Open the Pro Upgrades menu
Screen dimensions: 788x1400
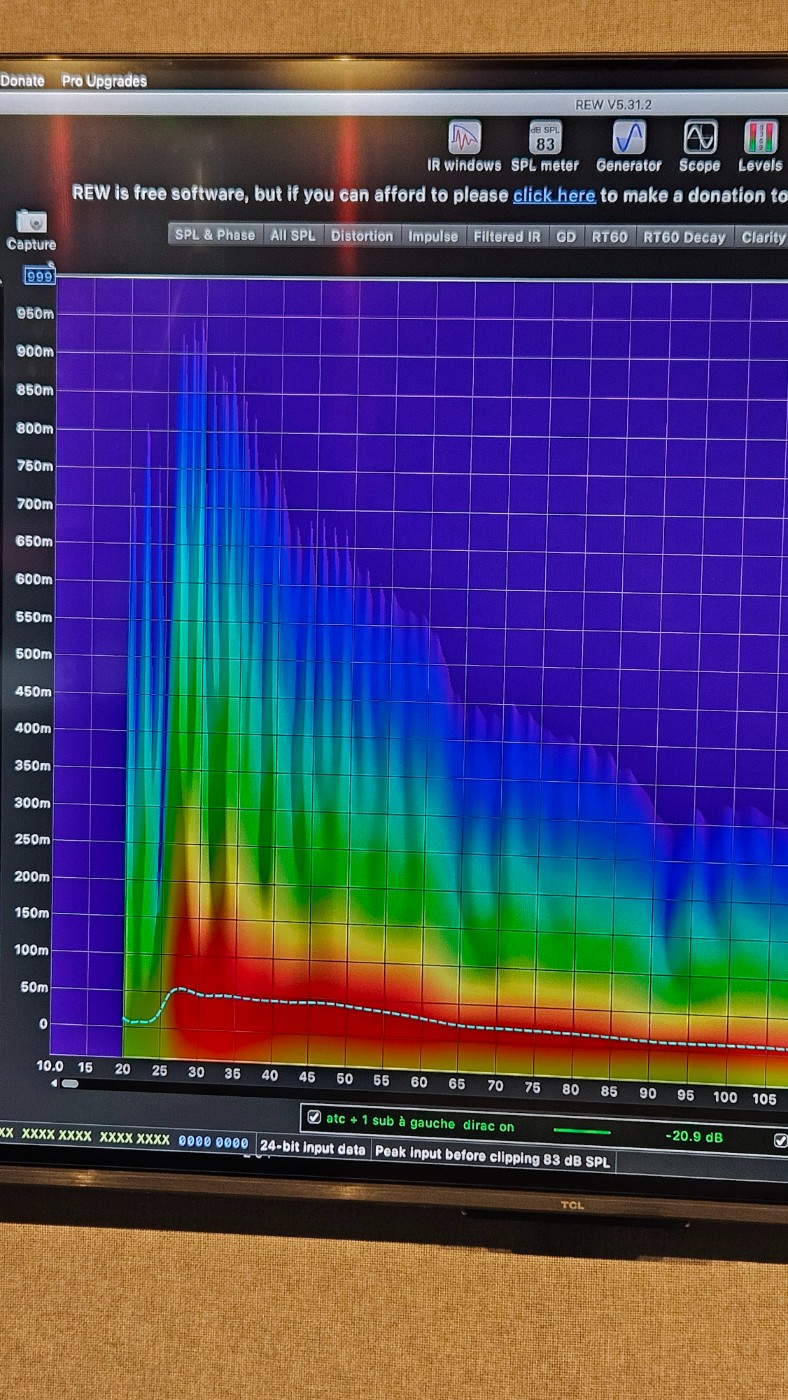(104, 81)
